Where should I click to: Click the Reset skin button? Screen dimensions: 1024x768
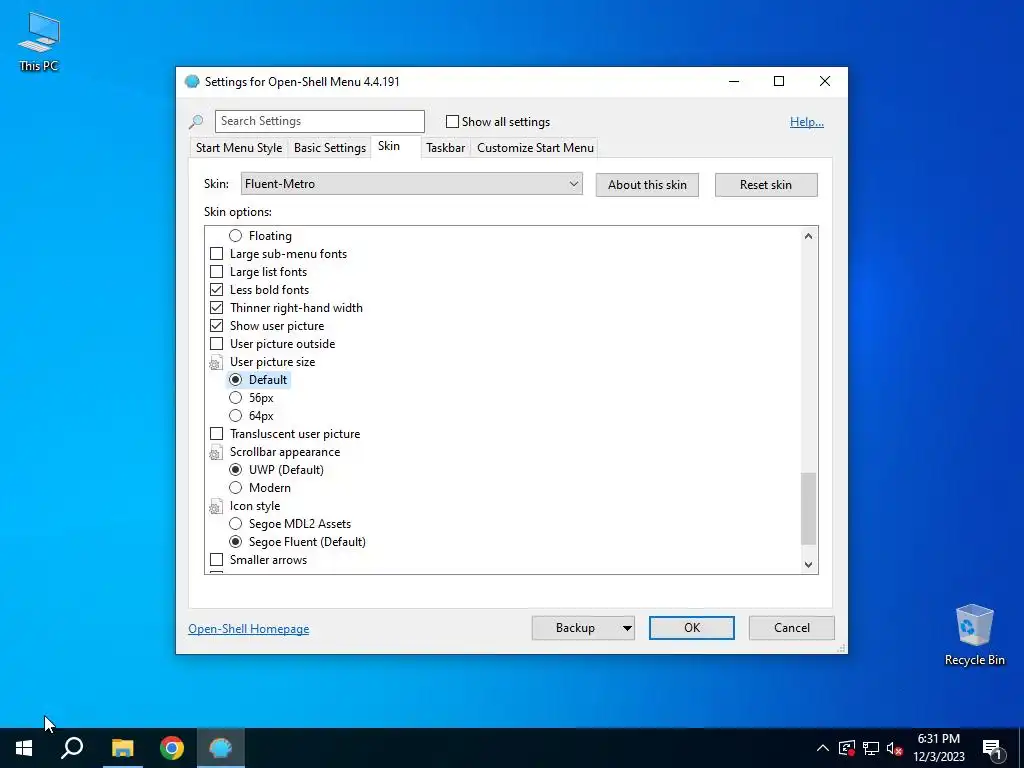click(x=765, y=185)
